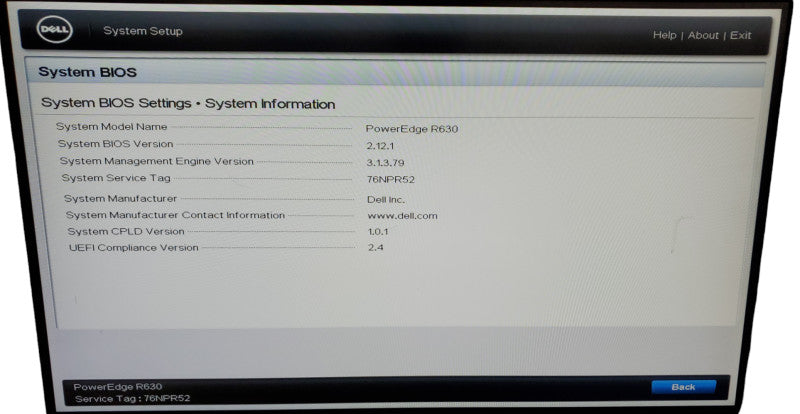The height and width of the screenshot is (414, 800).
Task: Open the Help link
Action: coord(664,35)
